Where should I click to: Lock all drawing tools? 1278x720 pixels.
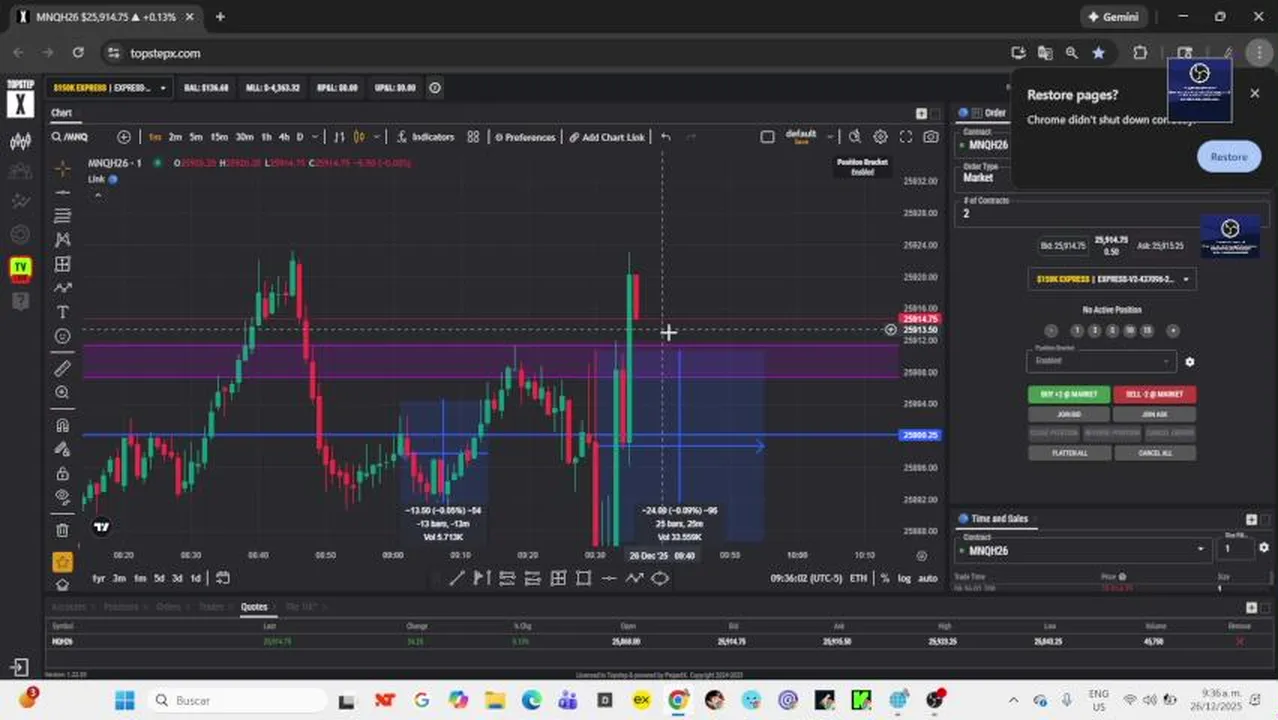[x=62, y=473]
